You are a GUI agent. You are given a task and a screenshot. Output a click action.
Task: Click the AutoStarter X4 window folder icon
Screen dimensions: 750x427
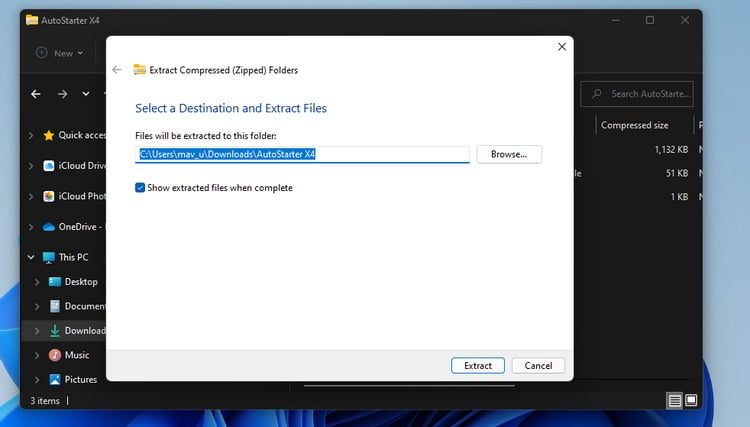tap(32, 20)
